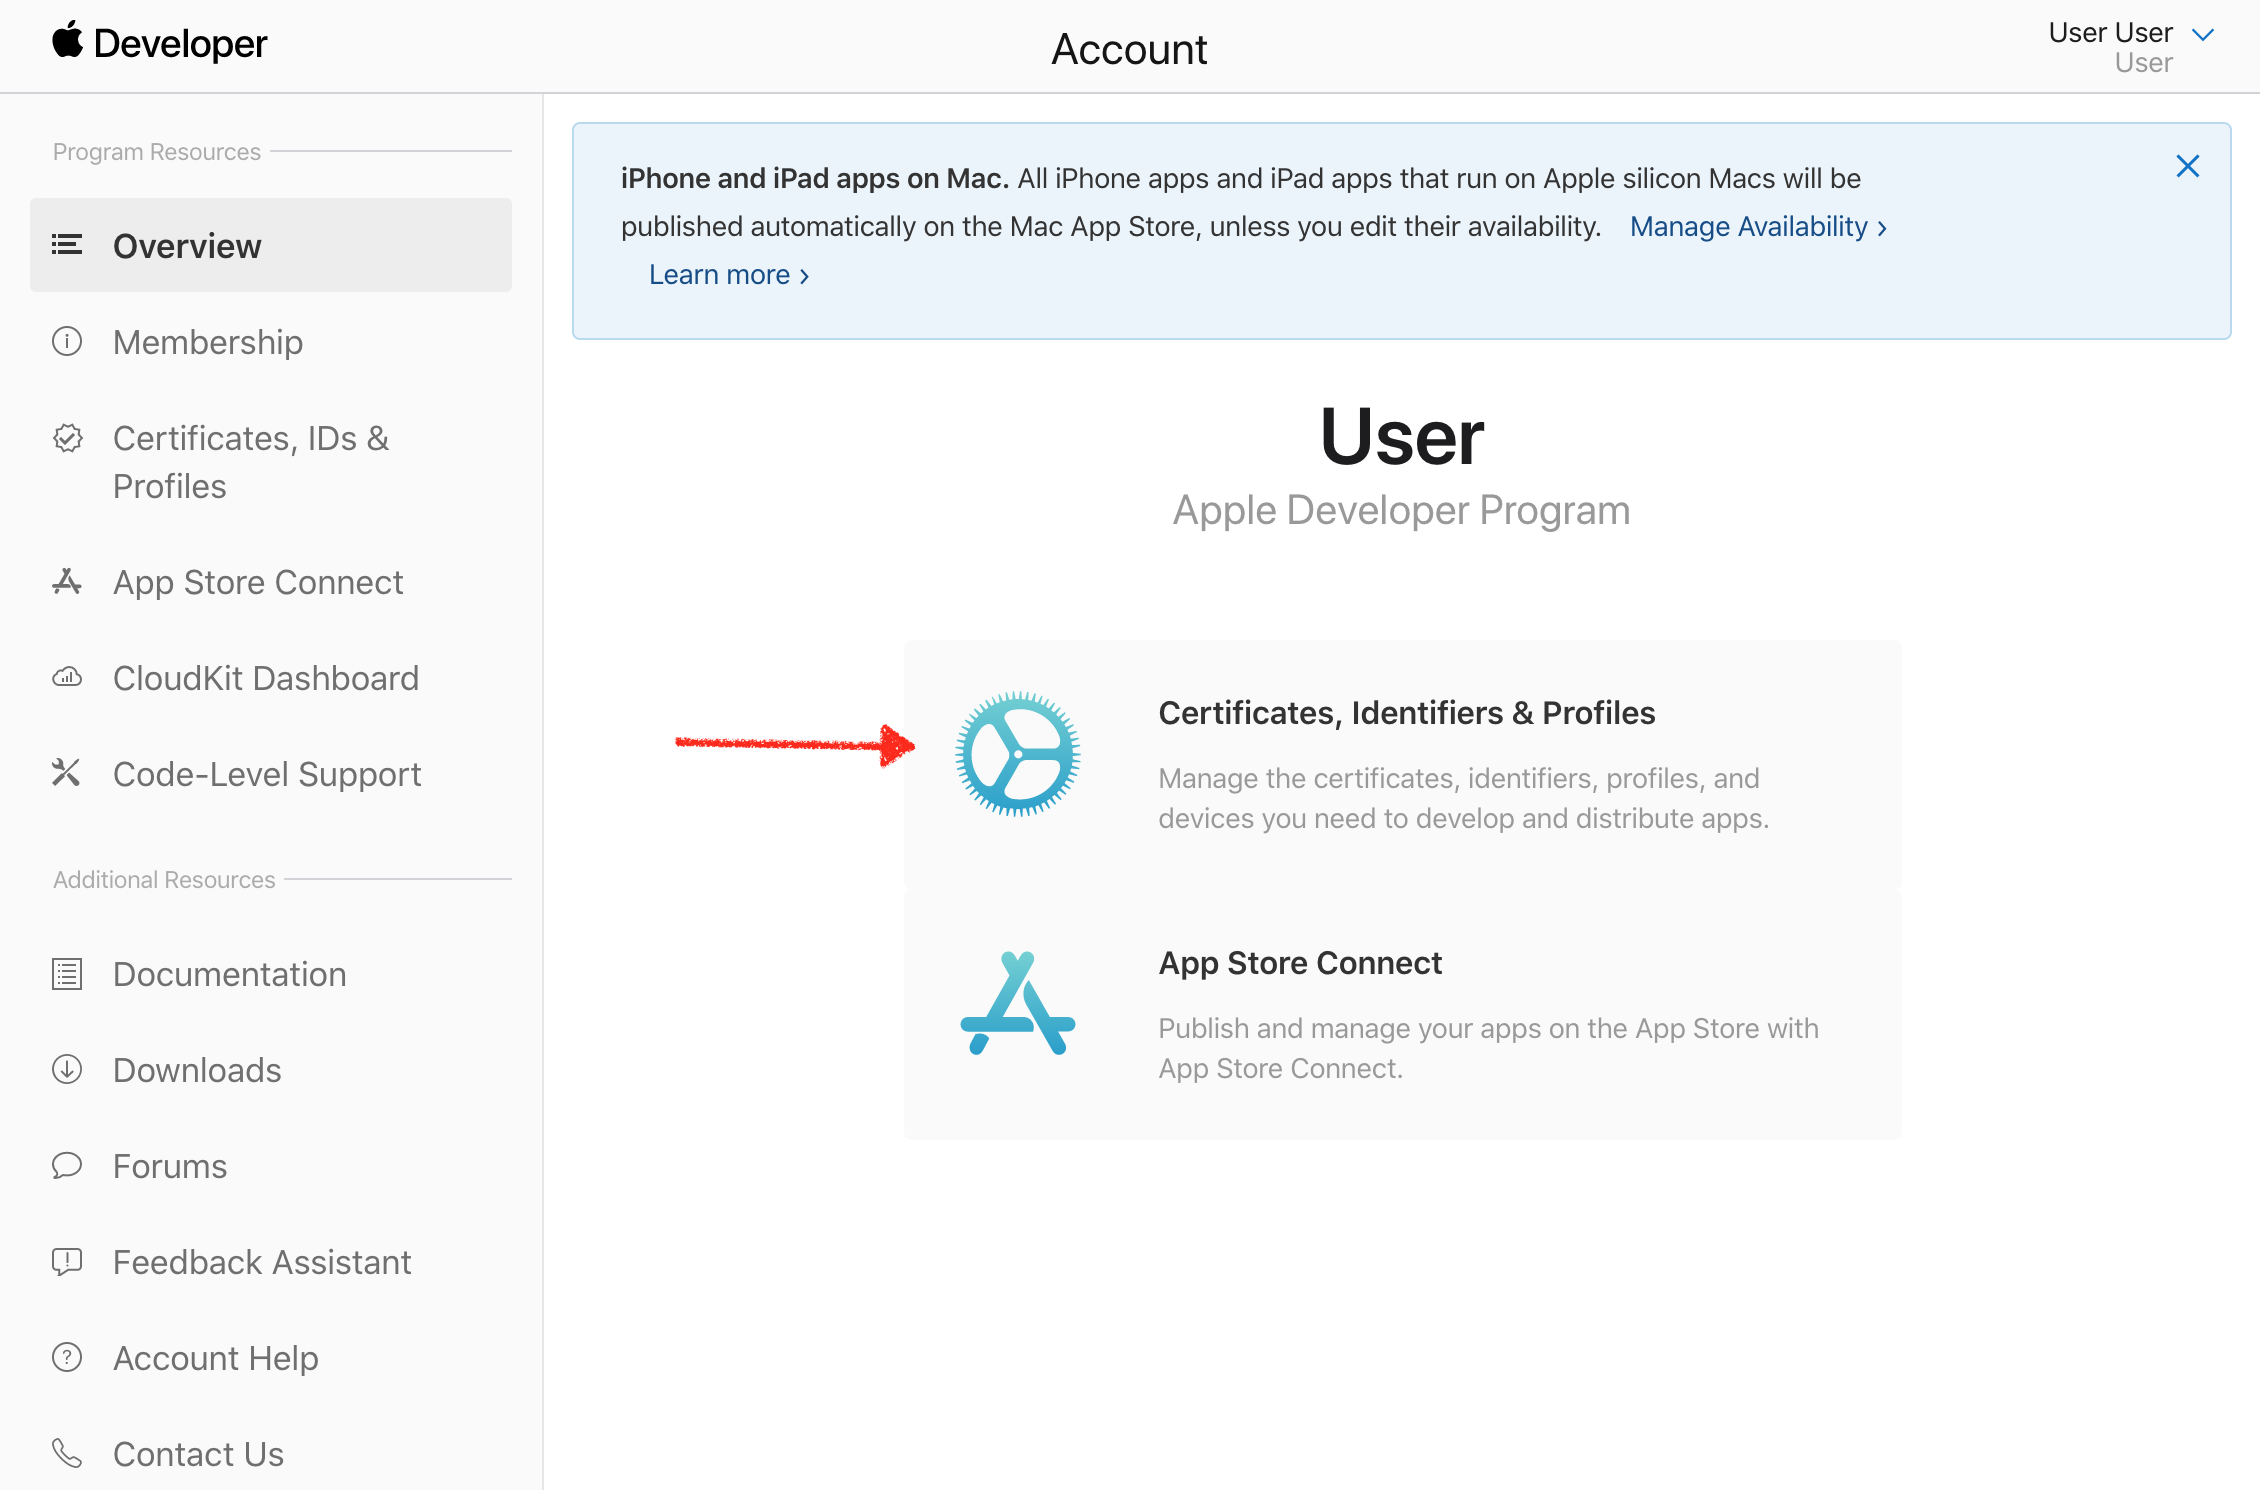Click 'Publish and manage your apps' description
Image resolution: width=2260 pixels, height=1490 pixels.
pyautogui.click(x=1488, y=1048)
